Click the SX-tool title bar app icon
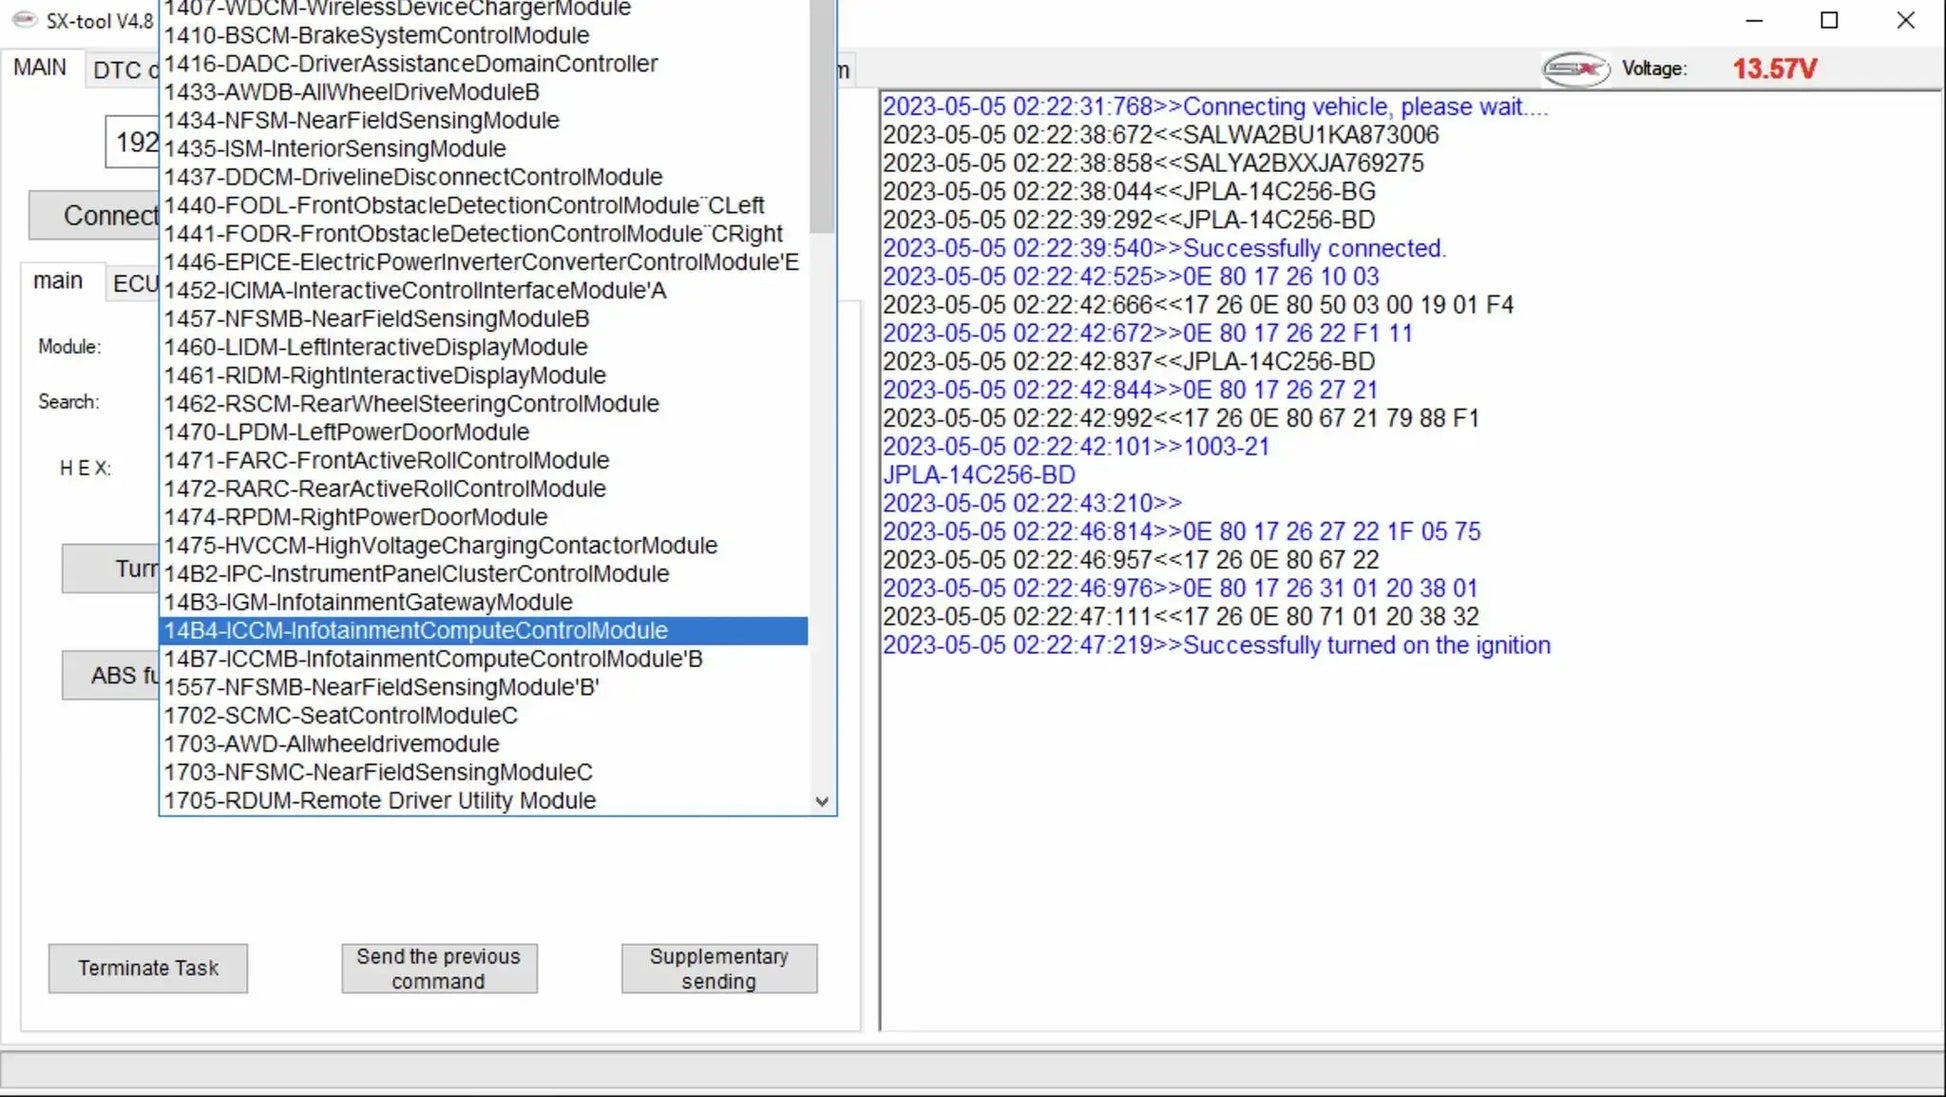 click(x=24, y=20)
